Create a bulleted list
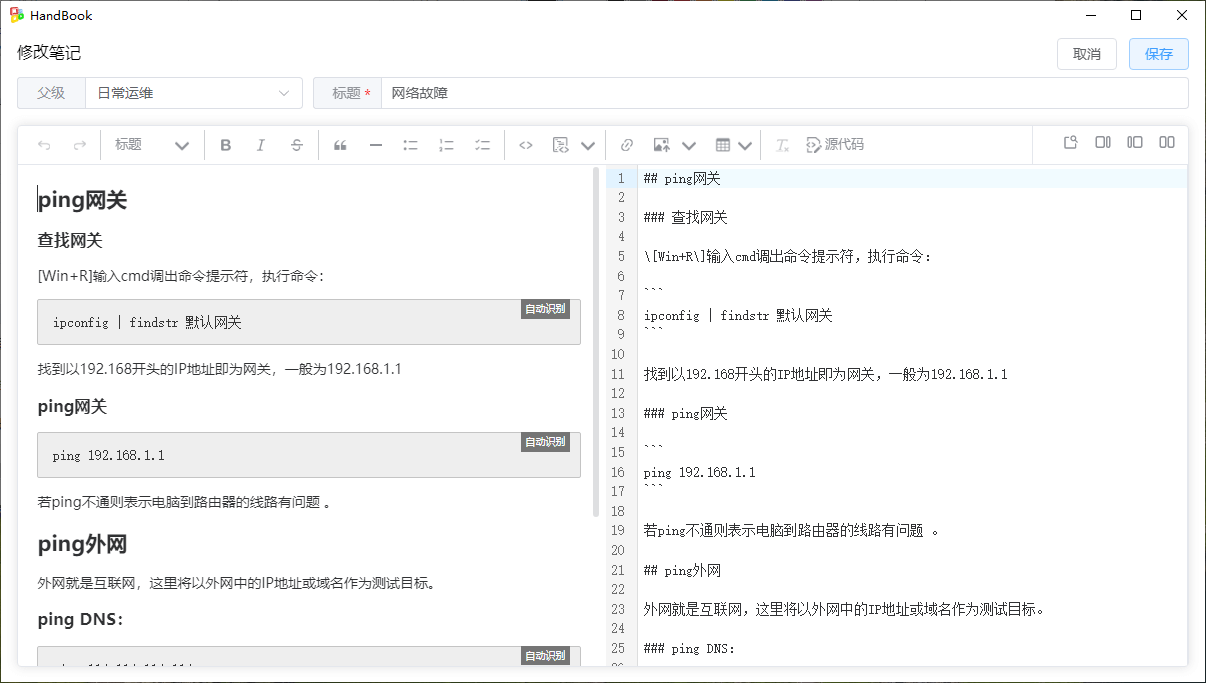Screen dimensions: 1206x683 [410, 145]
